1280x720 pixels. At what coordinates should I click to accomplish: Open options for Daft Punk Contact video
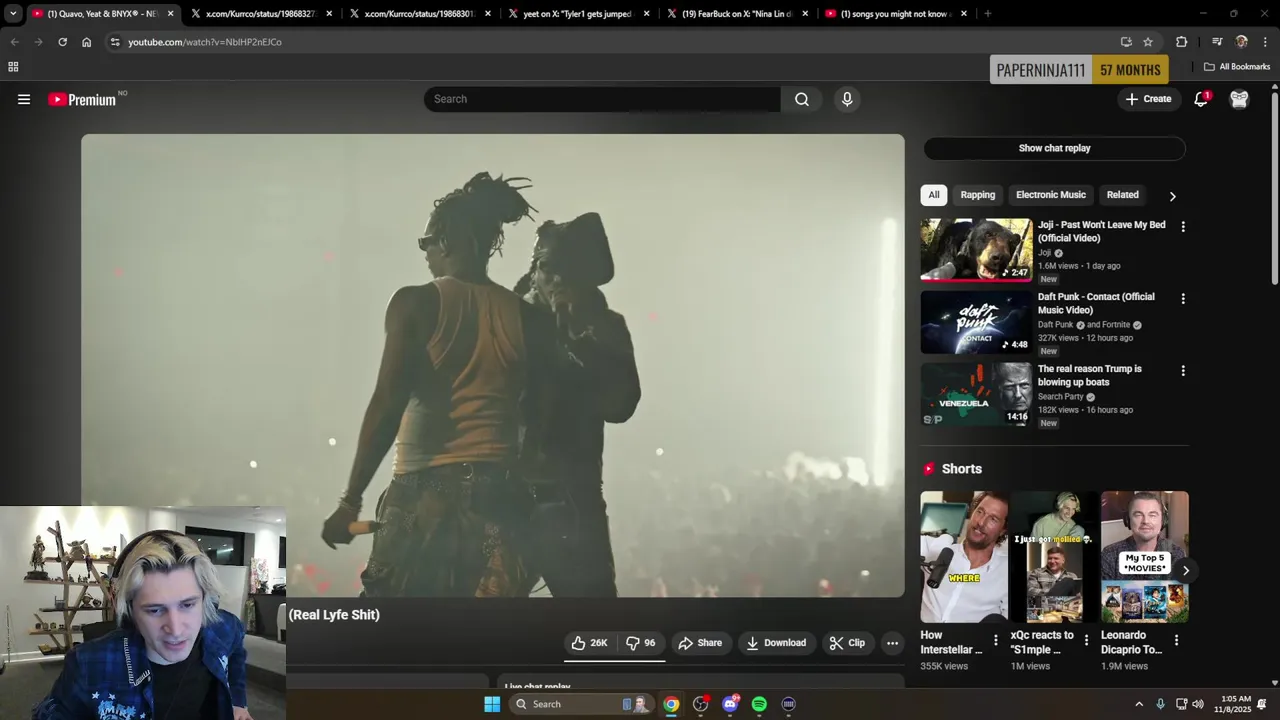1183,299
